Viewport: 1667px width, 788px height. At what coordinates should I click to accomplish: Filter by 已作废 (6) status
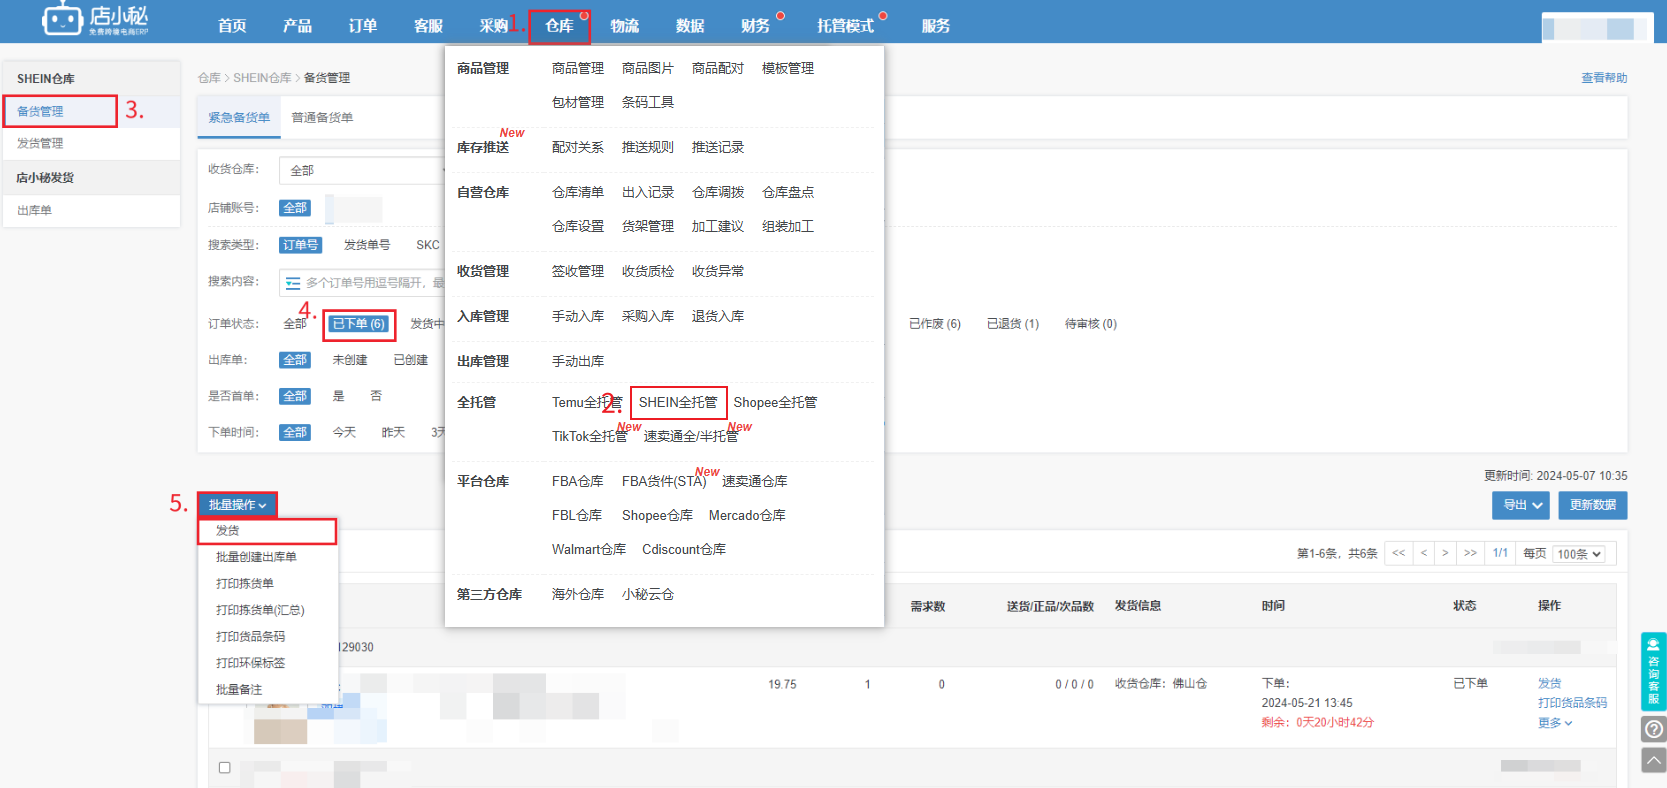click(x=935, y=324)
